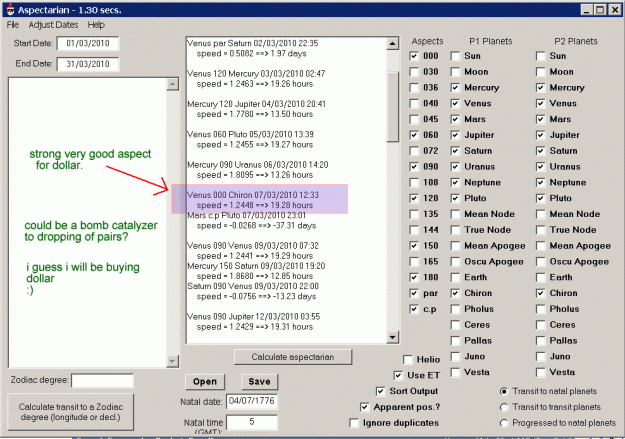This screenshot has width=625, height=439.
Task: Open the File menu
Action: (13, 25)
